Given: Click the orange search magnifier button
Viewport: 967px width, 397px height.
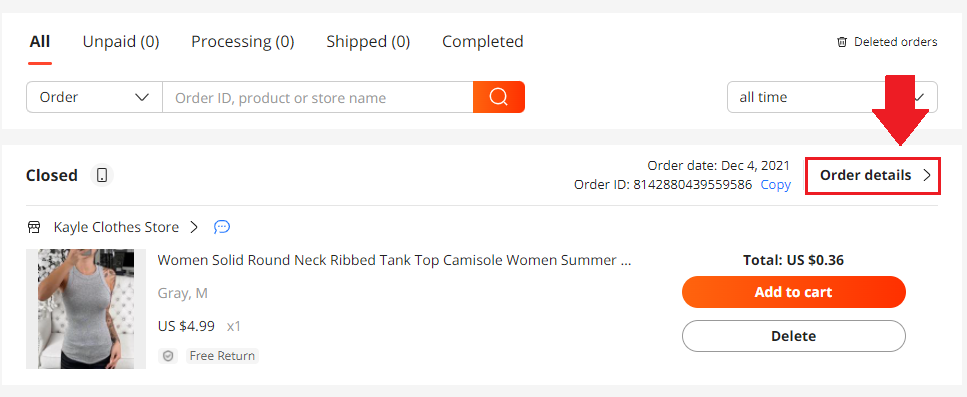Looking at the screenshot, I should [x=498, y=97].
